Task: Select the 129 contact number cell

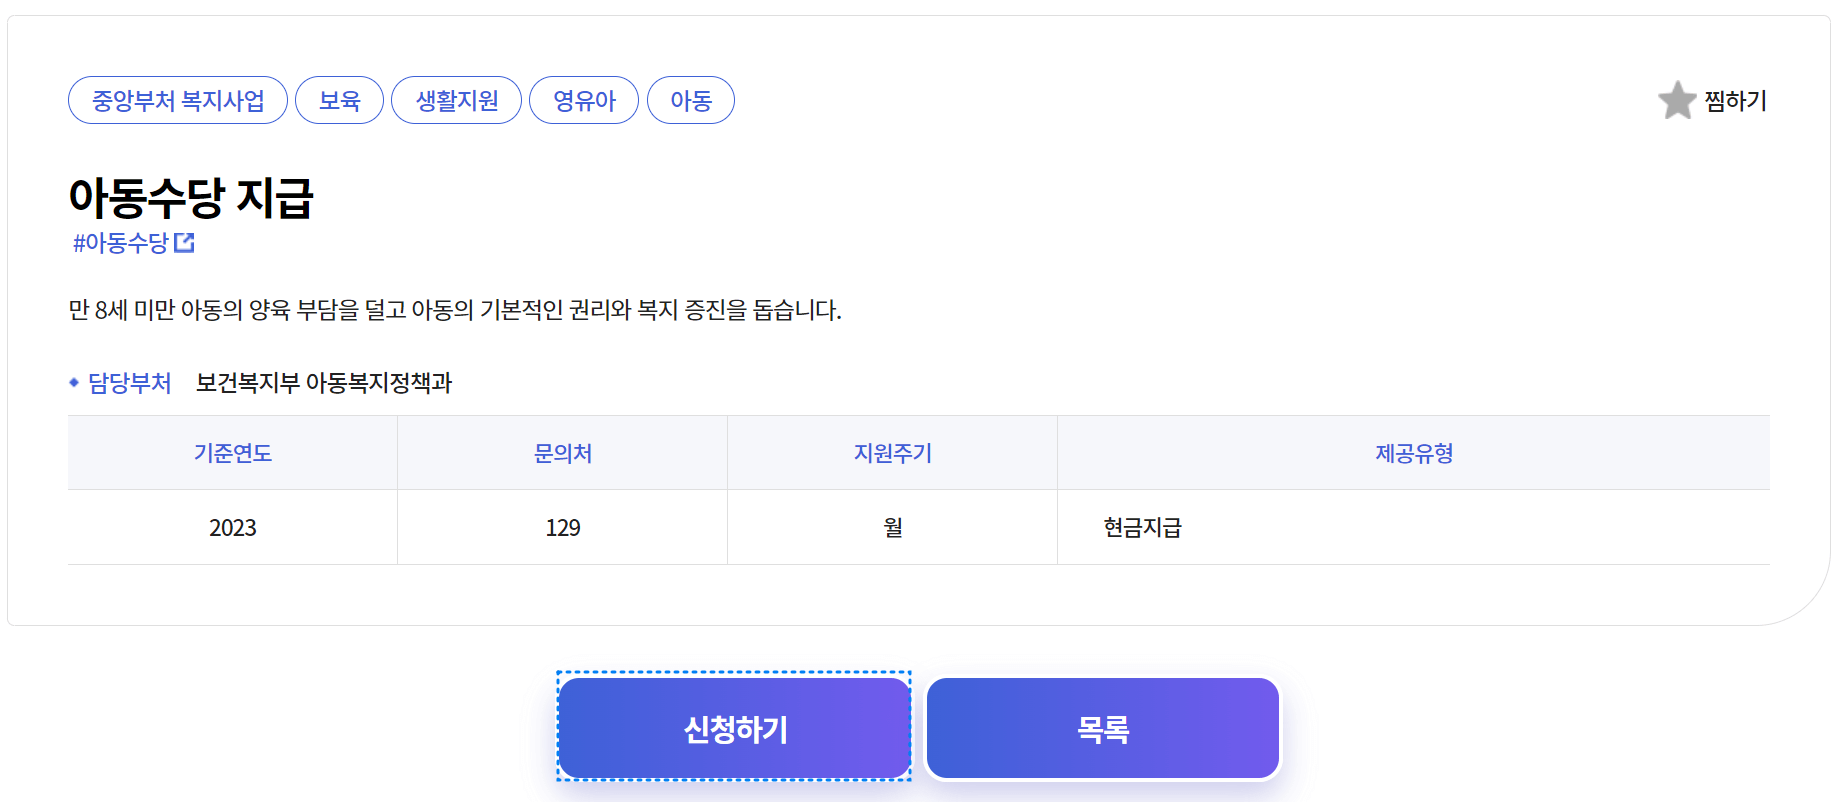Action: pyautogui.click(x=562, y=527)
